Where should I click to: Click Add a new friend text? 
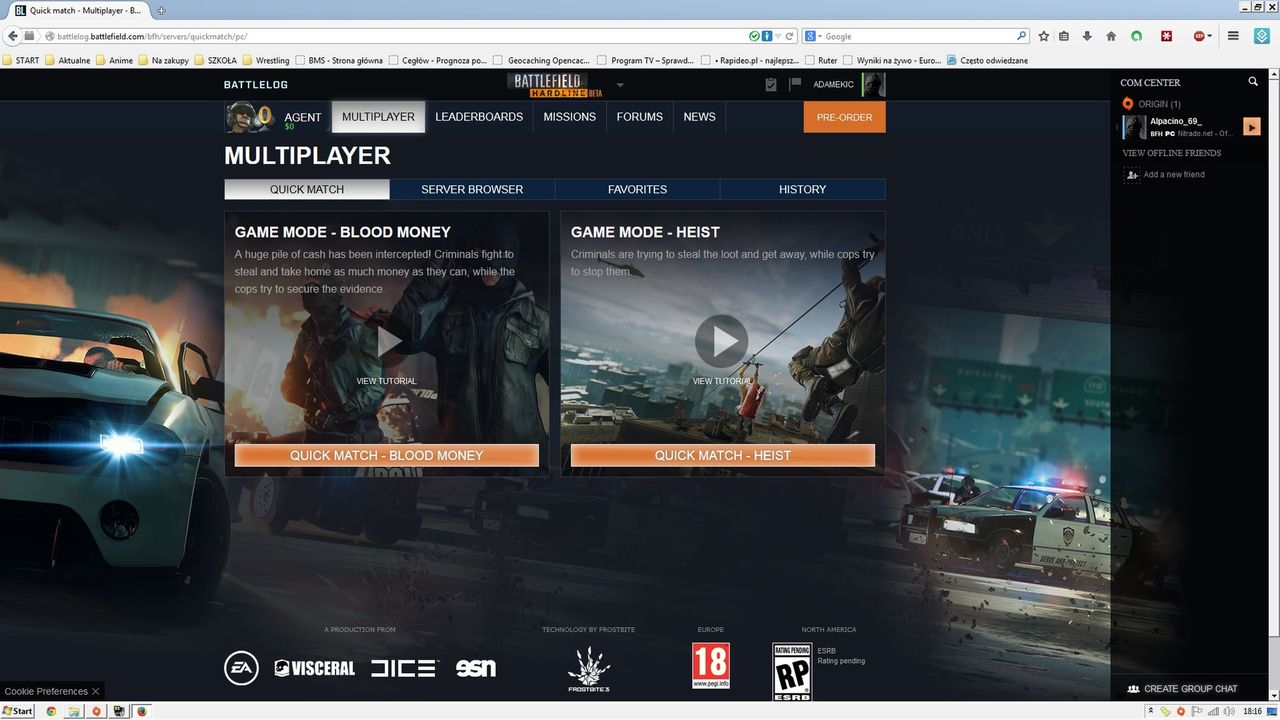(1174, 174)
